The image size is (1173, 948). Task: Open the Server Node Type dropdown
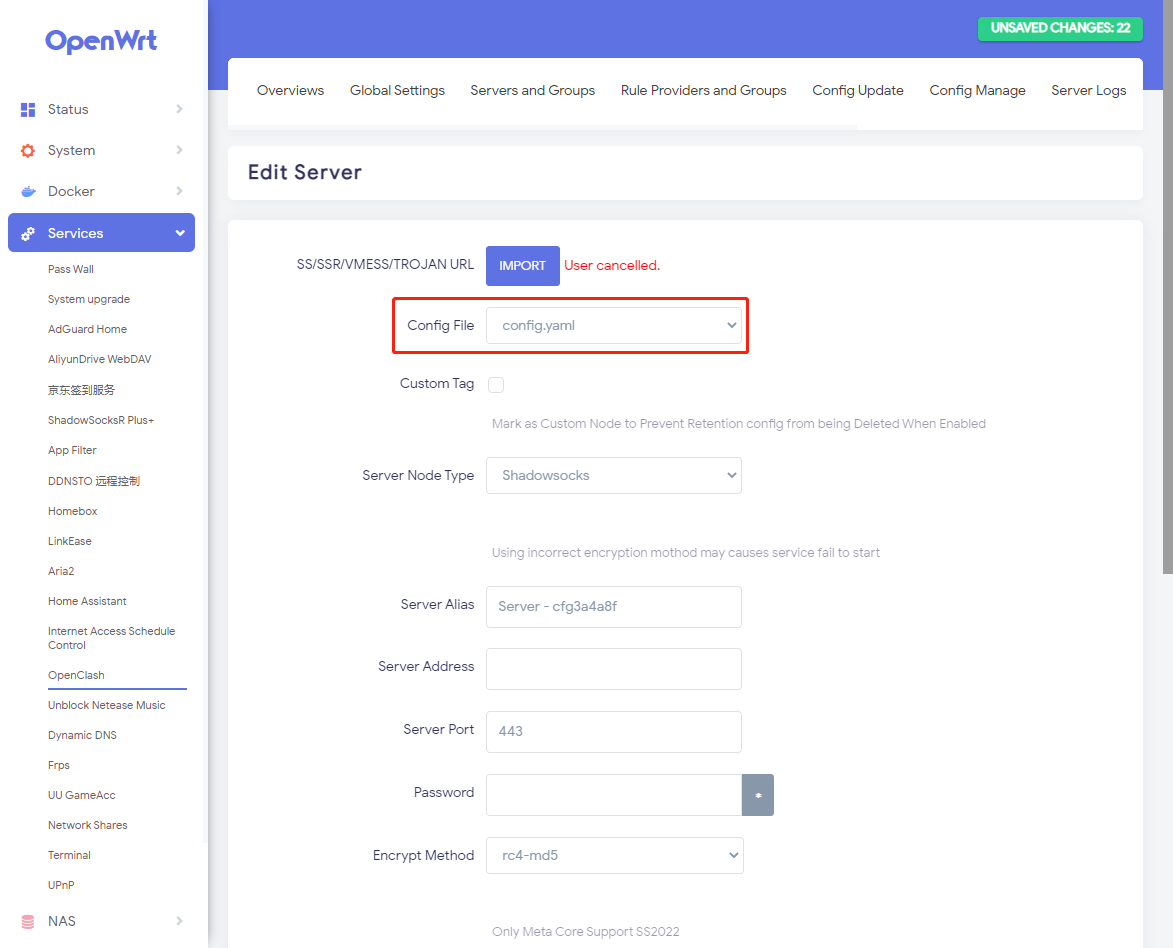613,475
